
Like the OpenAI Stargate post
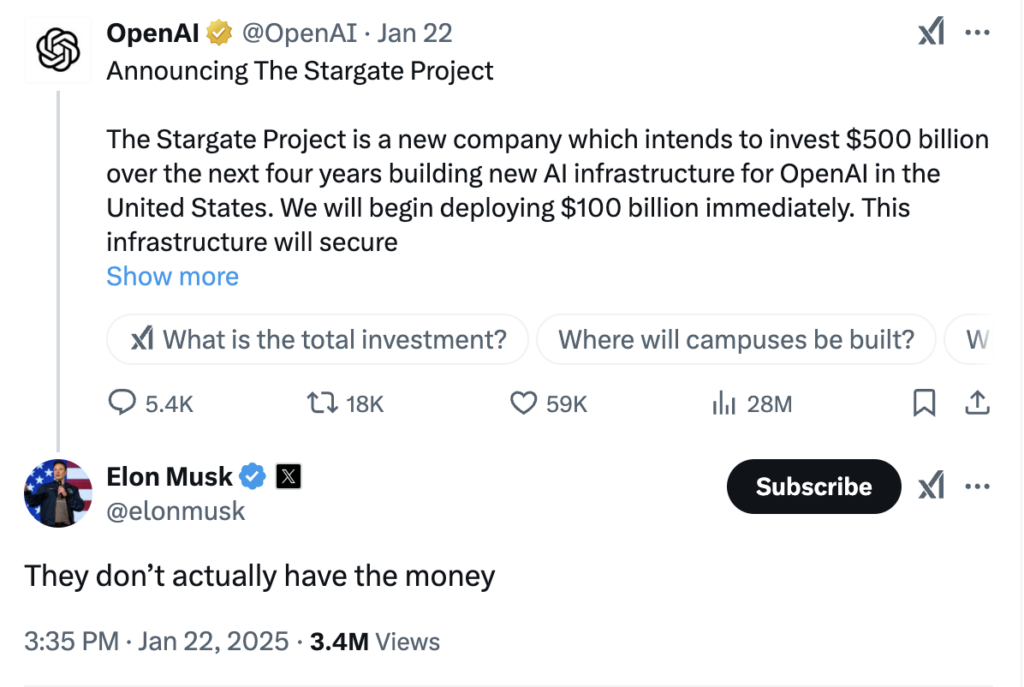pos(524,403)
